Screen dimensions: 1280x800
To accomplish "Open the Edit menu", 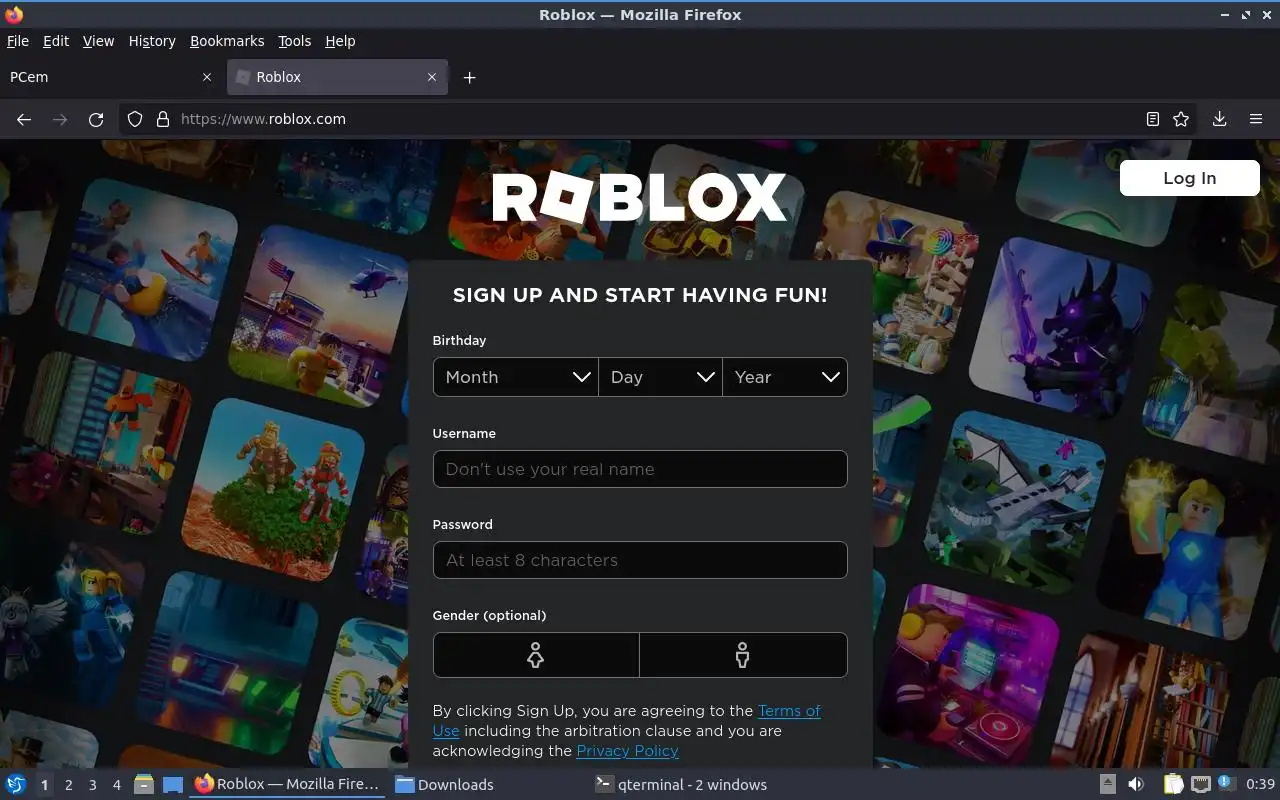I will [x=56, y=41].
